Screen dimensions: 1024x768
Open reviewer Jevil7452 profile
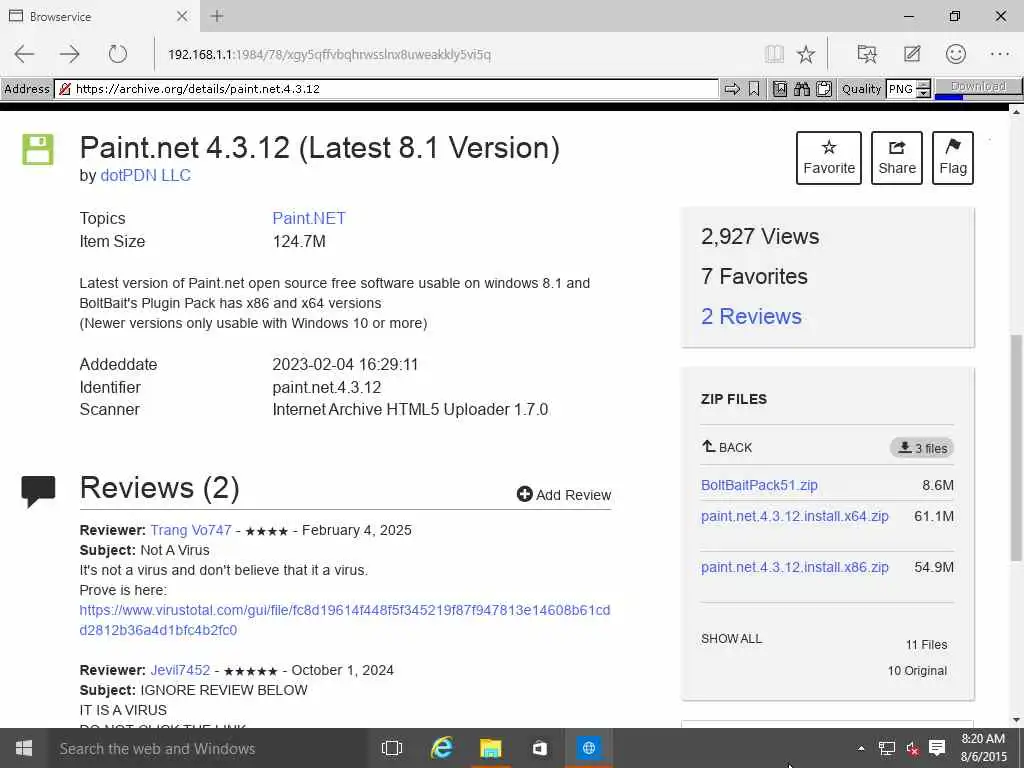[x=180, y=670]
